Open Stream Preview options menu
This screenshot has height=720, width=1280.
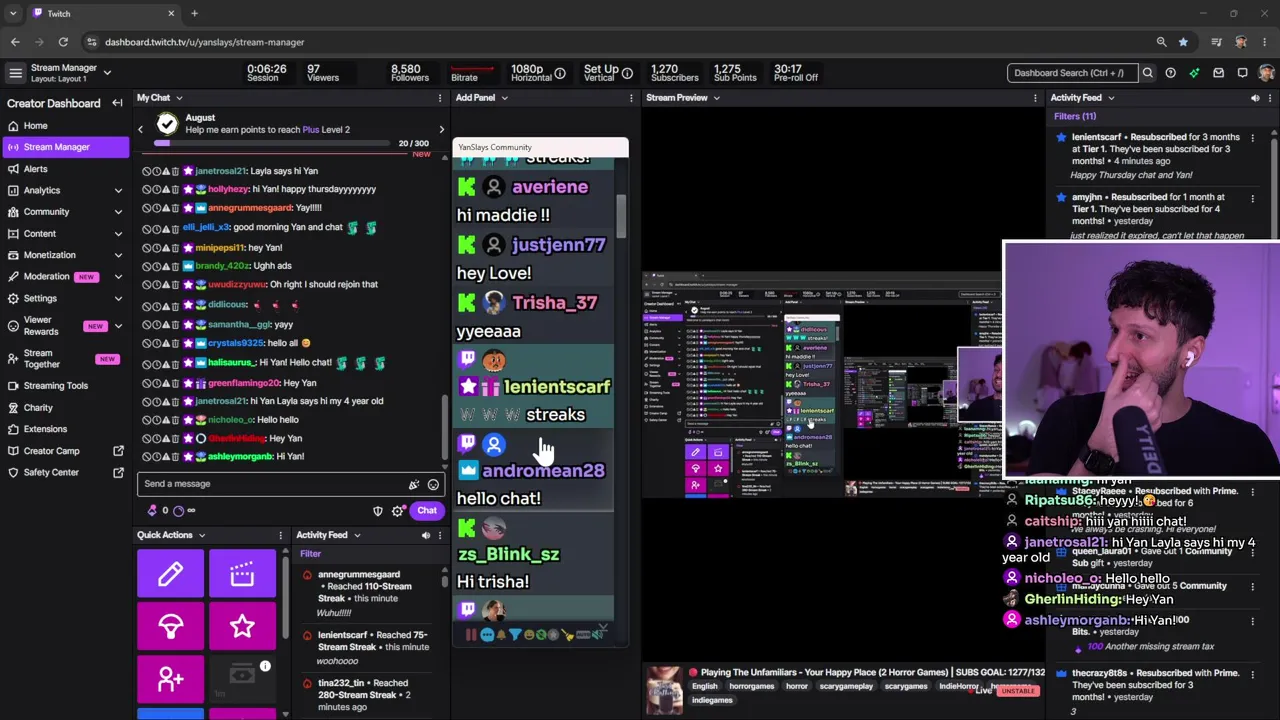pos(1035,98)
